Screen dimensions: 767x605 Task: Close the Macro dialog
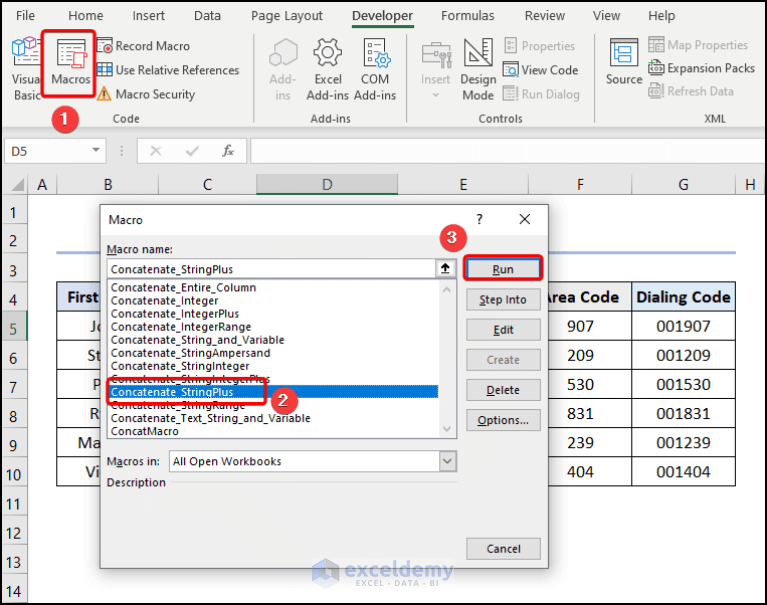[524, 219]
